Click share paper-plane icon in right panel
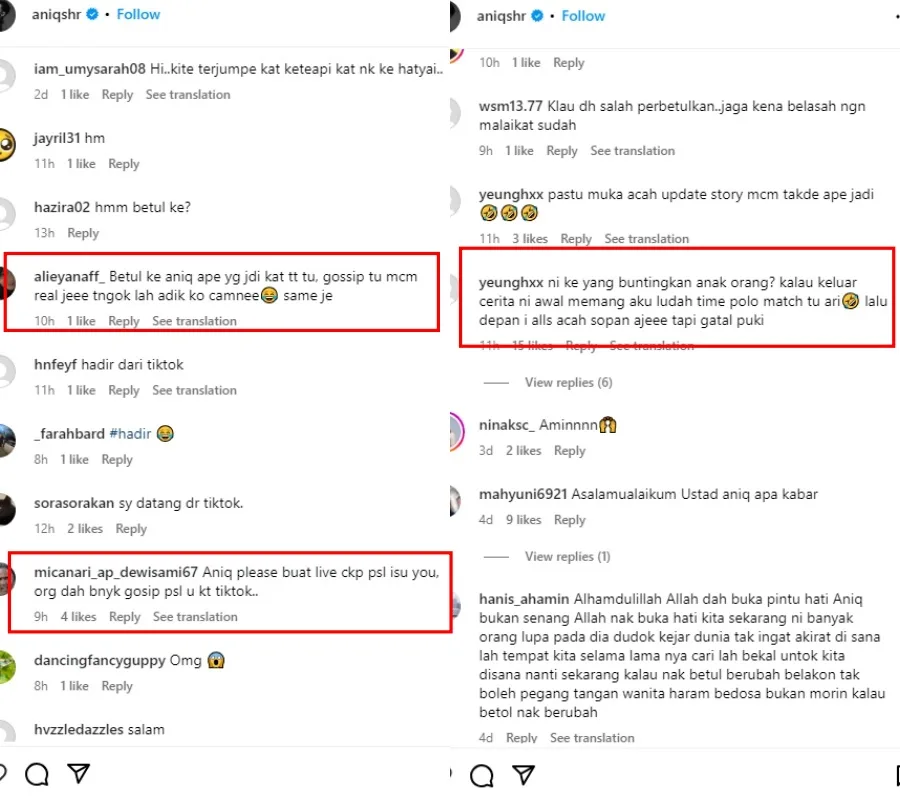Image resolution: width=900 pixels, height=800 pixels. pyautogui.click(x=523, y=775)
